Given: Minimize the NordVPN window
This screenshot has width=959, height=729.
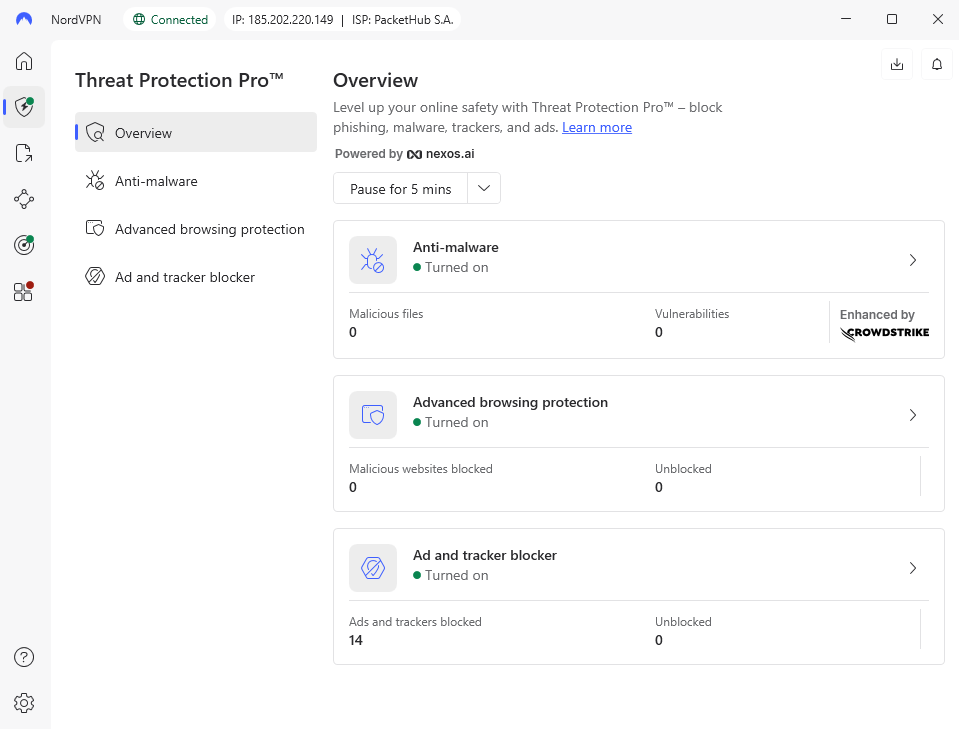Looking at the screenshot, I should coord(846,19).
